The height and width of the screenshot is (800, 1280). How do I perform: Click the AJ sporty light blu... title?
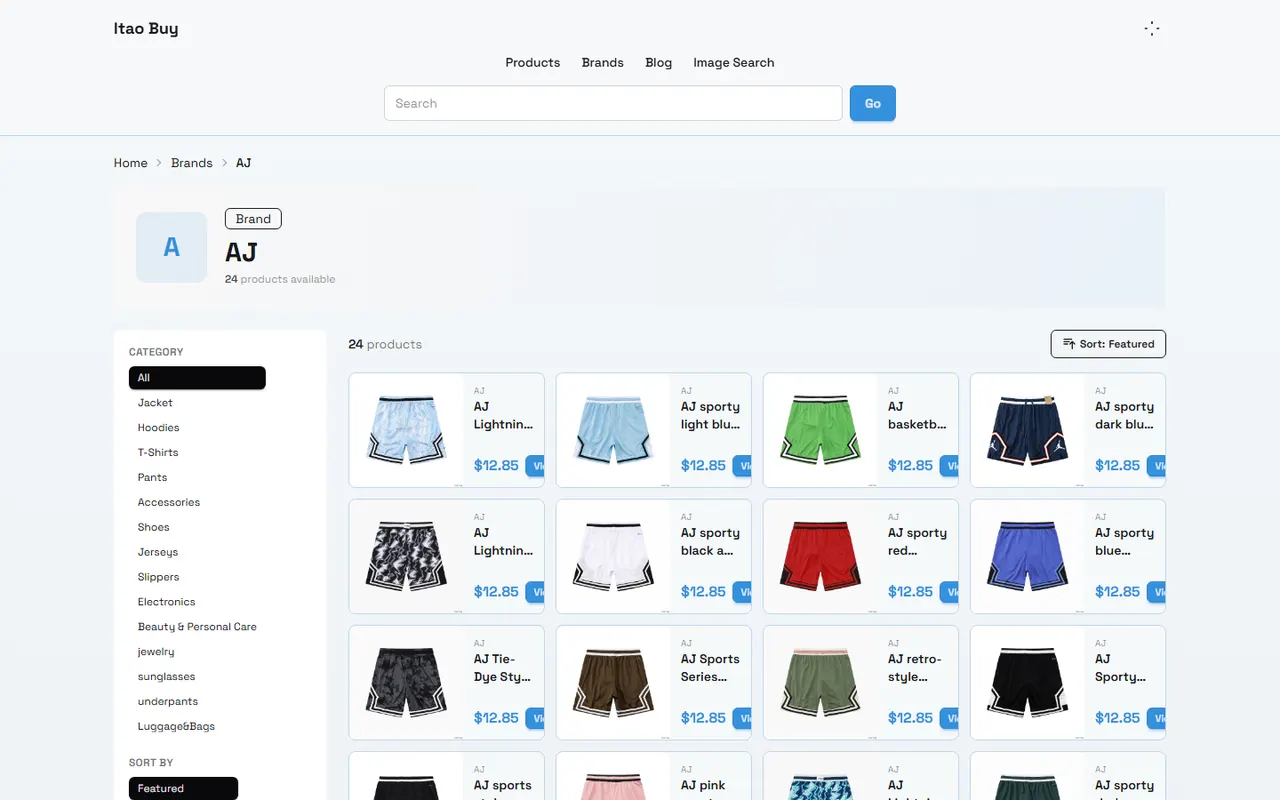point(711,416)
